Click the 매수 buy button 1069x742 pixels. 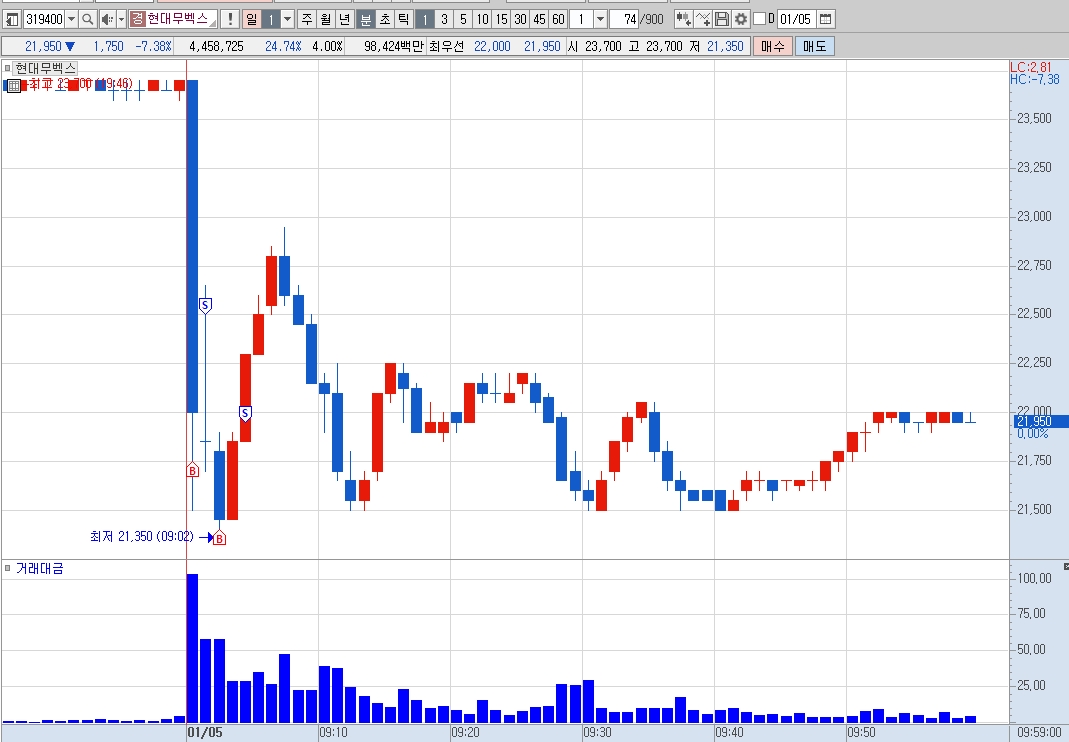pyautogui.click(x=772, y=46)
